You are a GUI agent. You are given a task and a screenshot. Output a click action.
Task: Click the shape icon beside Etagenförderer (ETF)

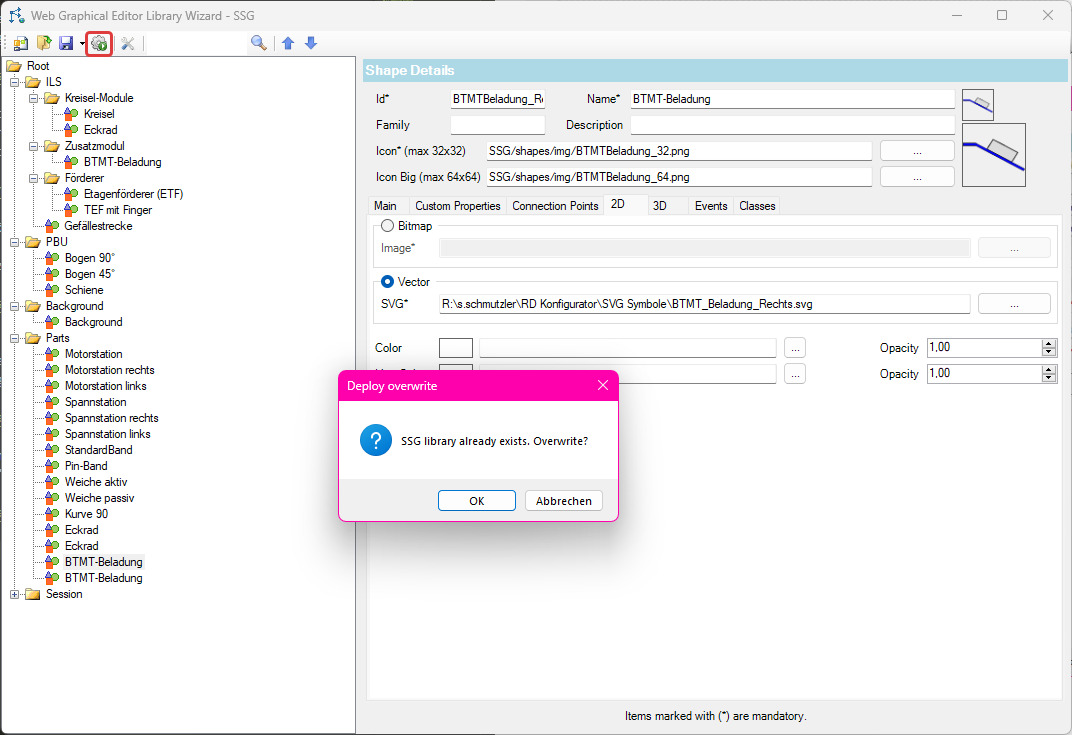coord(71,193)
